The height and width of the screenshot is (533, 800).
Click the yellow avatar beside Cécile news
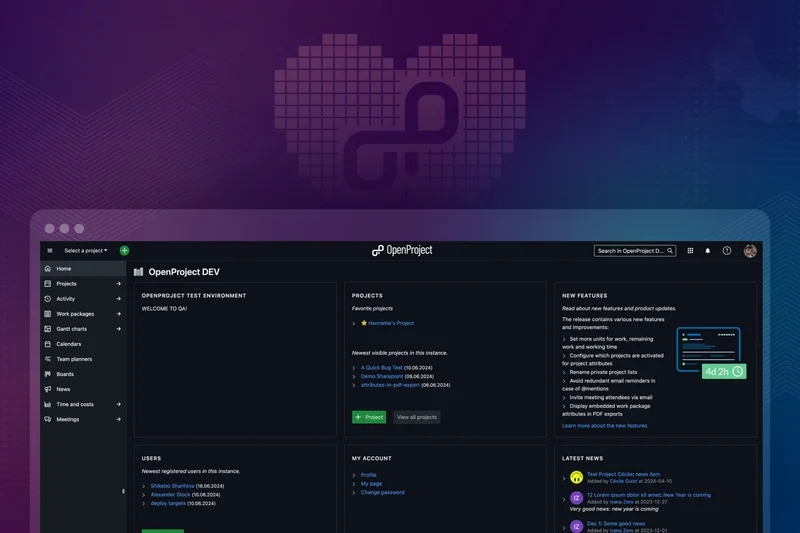(x=577, y=477)
